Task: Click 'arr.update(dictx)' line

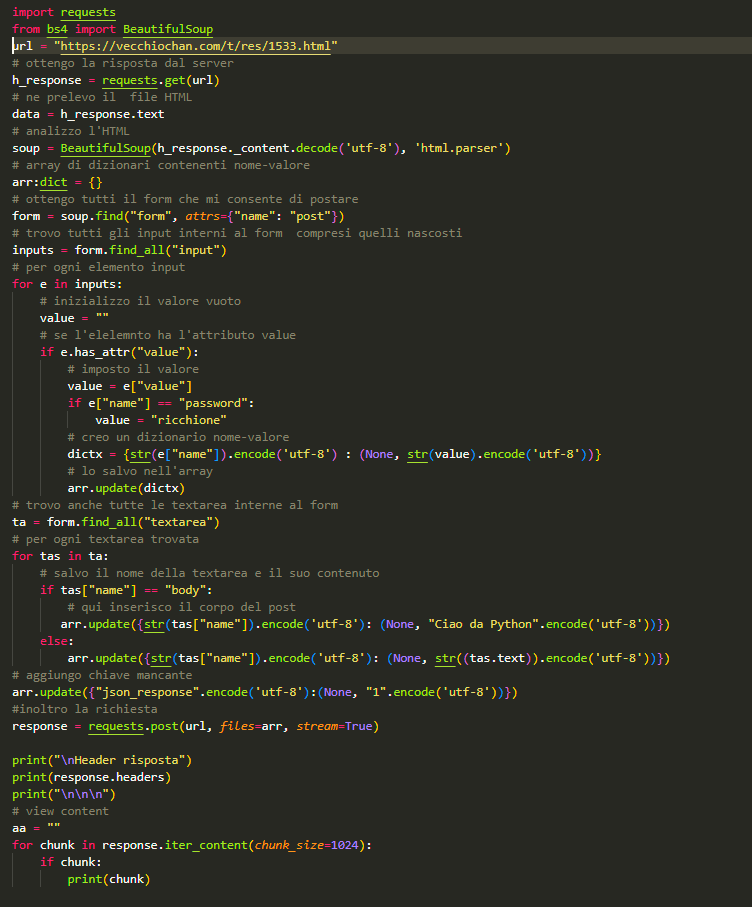Action: [x=126, y=488]
